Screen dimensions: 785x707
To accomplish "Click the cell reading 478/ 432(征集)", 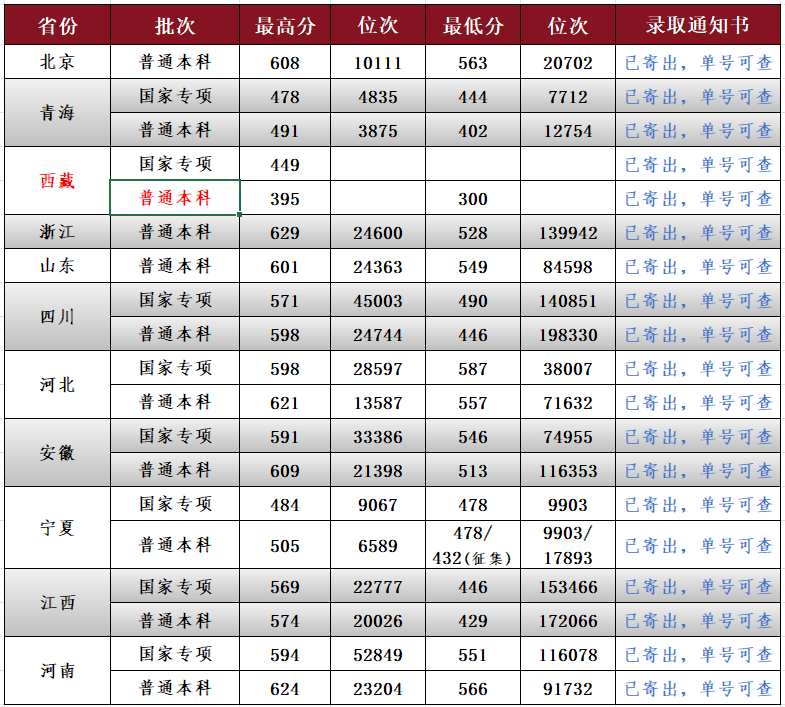I will pos(473,545).
